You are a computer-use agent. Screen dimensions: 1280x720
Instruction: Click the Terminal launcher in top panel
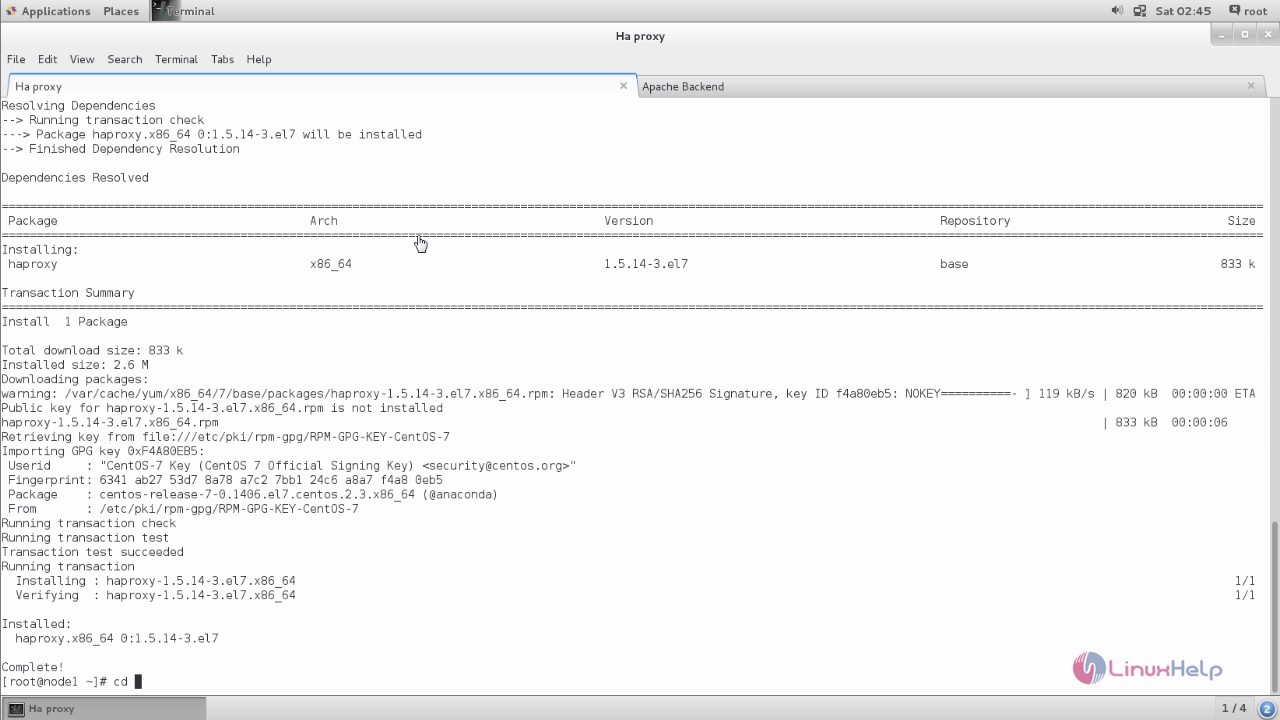click(x=184, y=11)
